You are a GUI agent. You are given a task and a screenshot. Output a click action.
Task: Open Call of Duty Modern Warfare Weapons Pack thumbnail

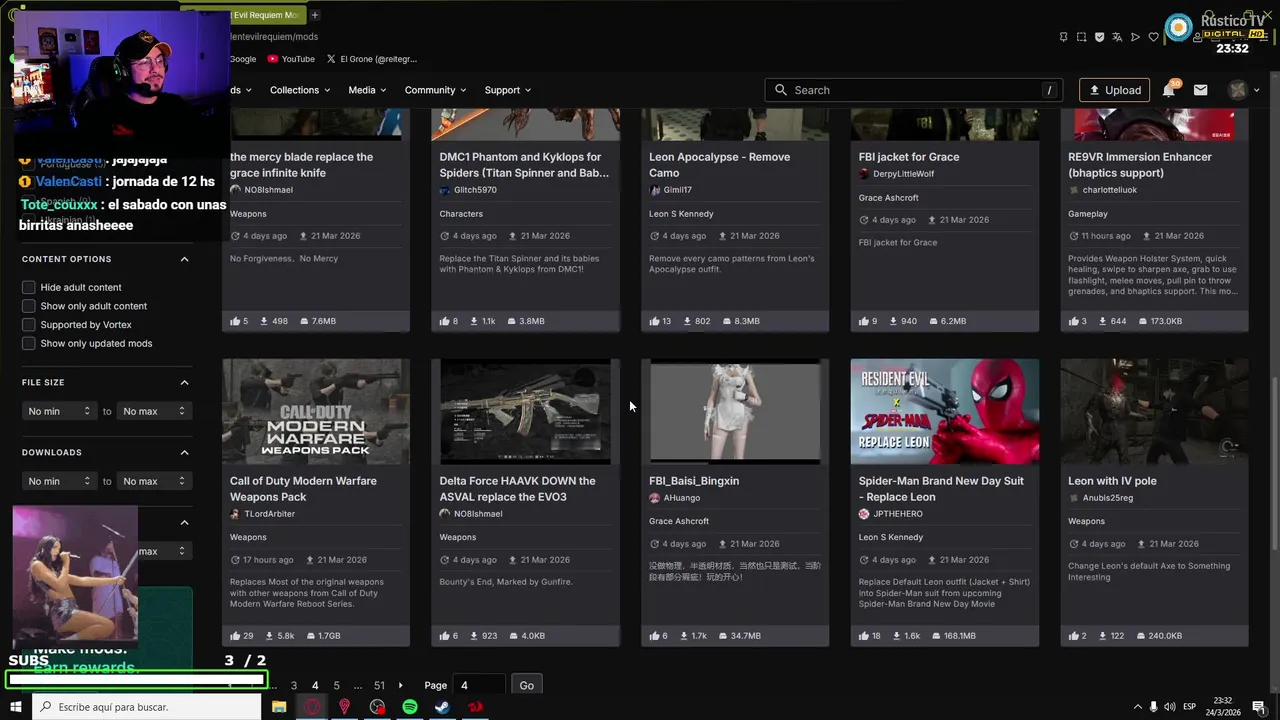(316, 412)
